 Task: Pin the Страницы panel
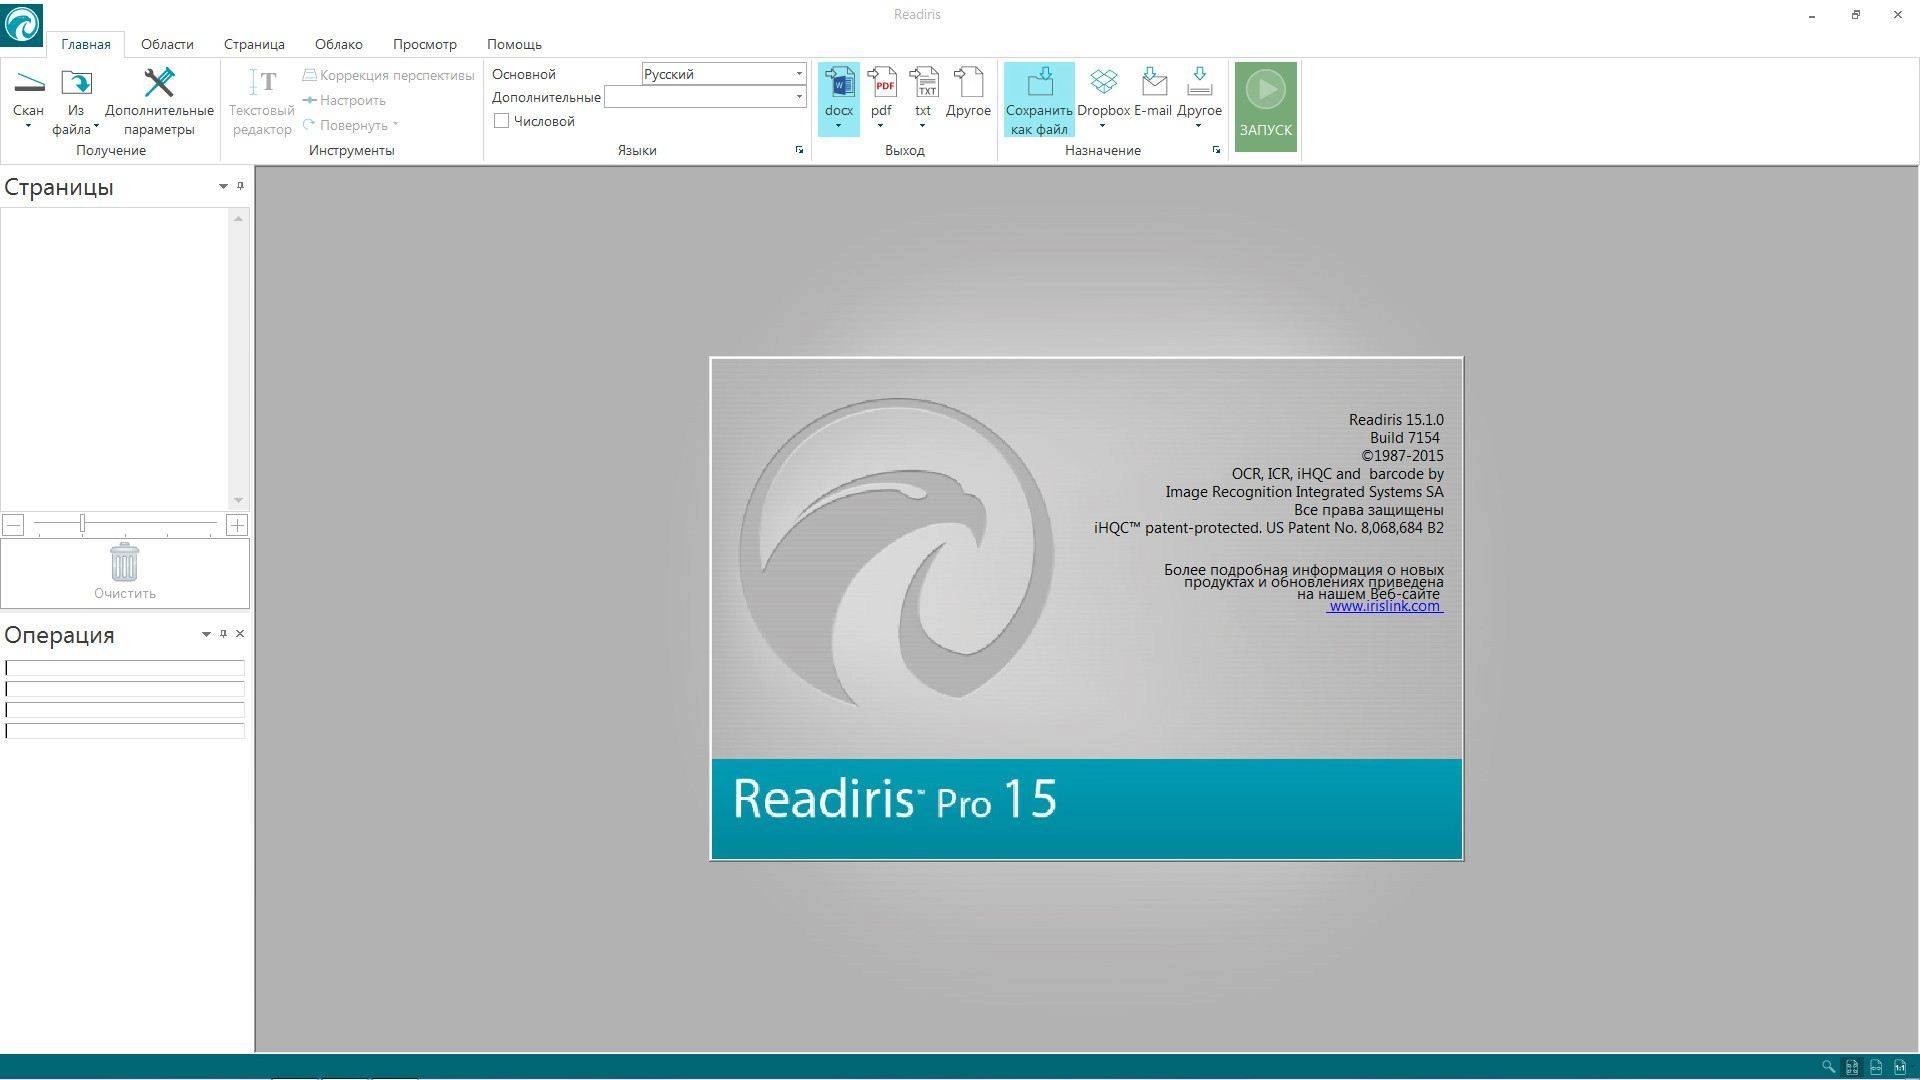click(240, 186)
